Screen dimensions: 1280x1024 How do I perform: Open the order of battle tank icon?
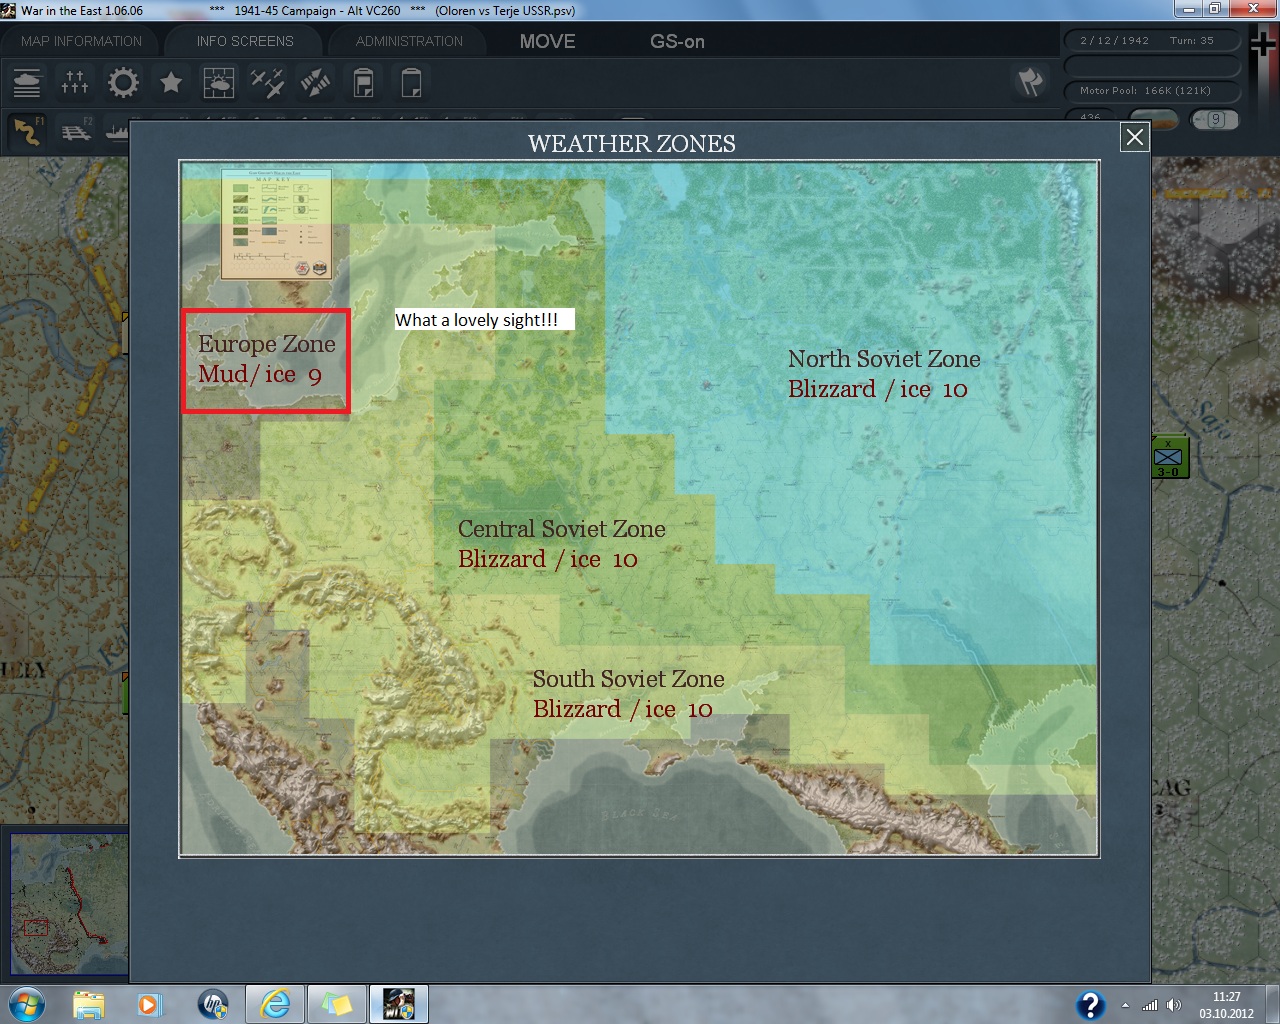(x=27, y=82)
